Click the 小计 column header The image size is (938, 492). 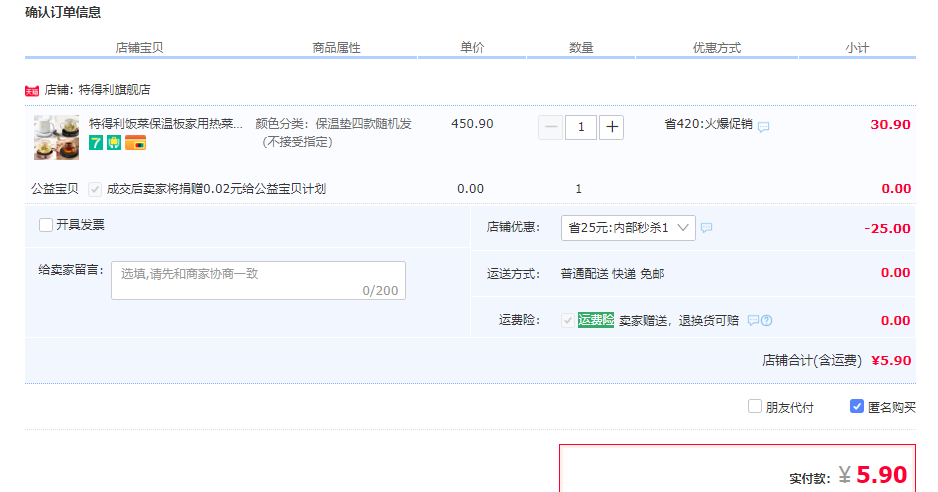click(857, 48)
